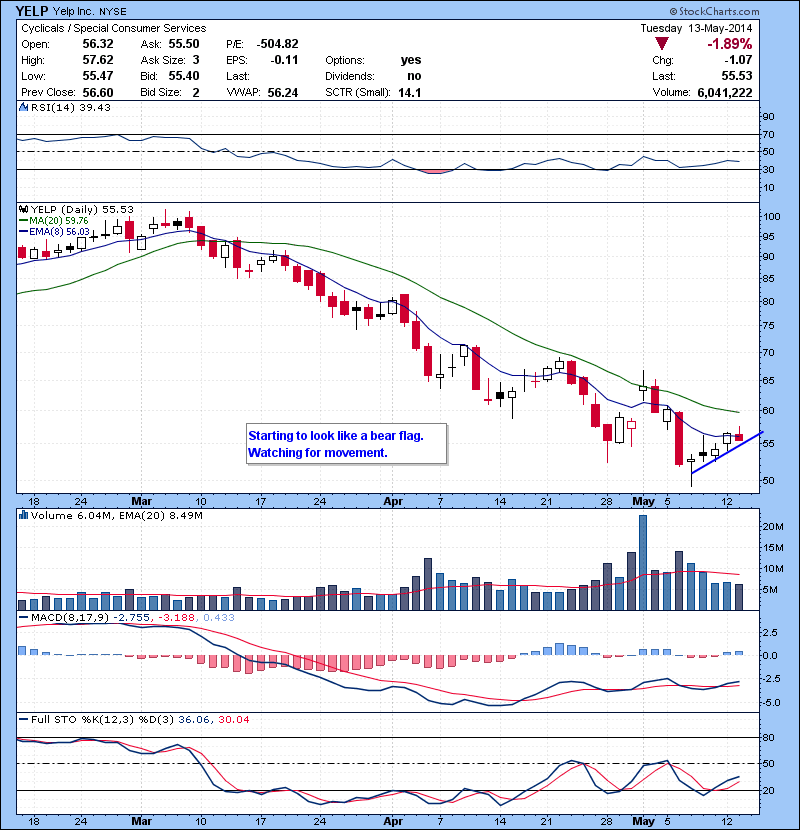
Task: Click the "Watching for movement." annotation line
Action: pos(318,453)
